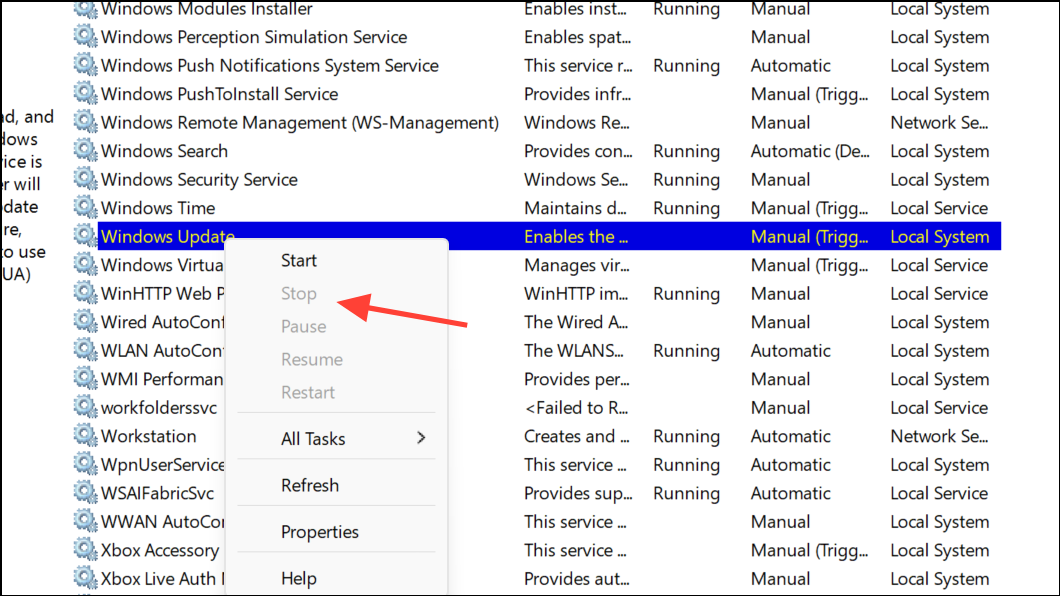Viewport: 1060px width, 596px height.
Task: Click Running status in the Windows Search row
Action: (x=686, y=151)
